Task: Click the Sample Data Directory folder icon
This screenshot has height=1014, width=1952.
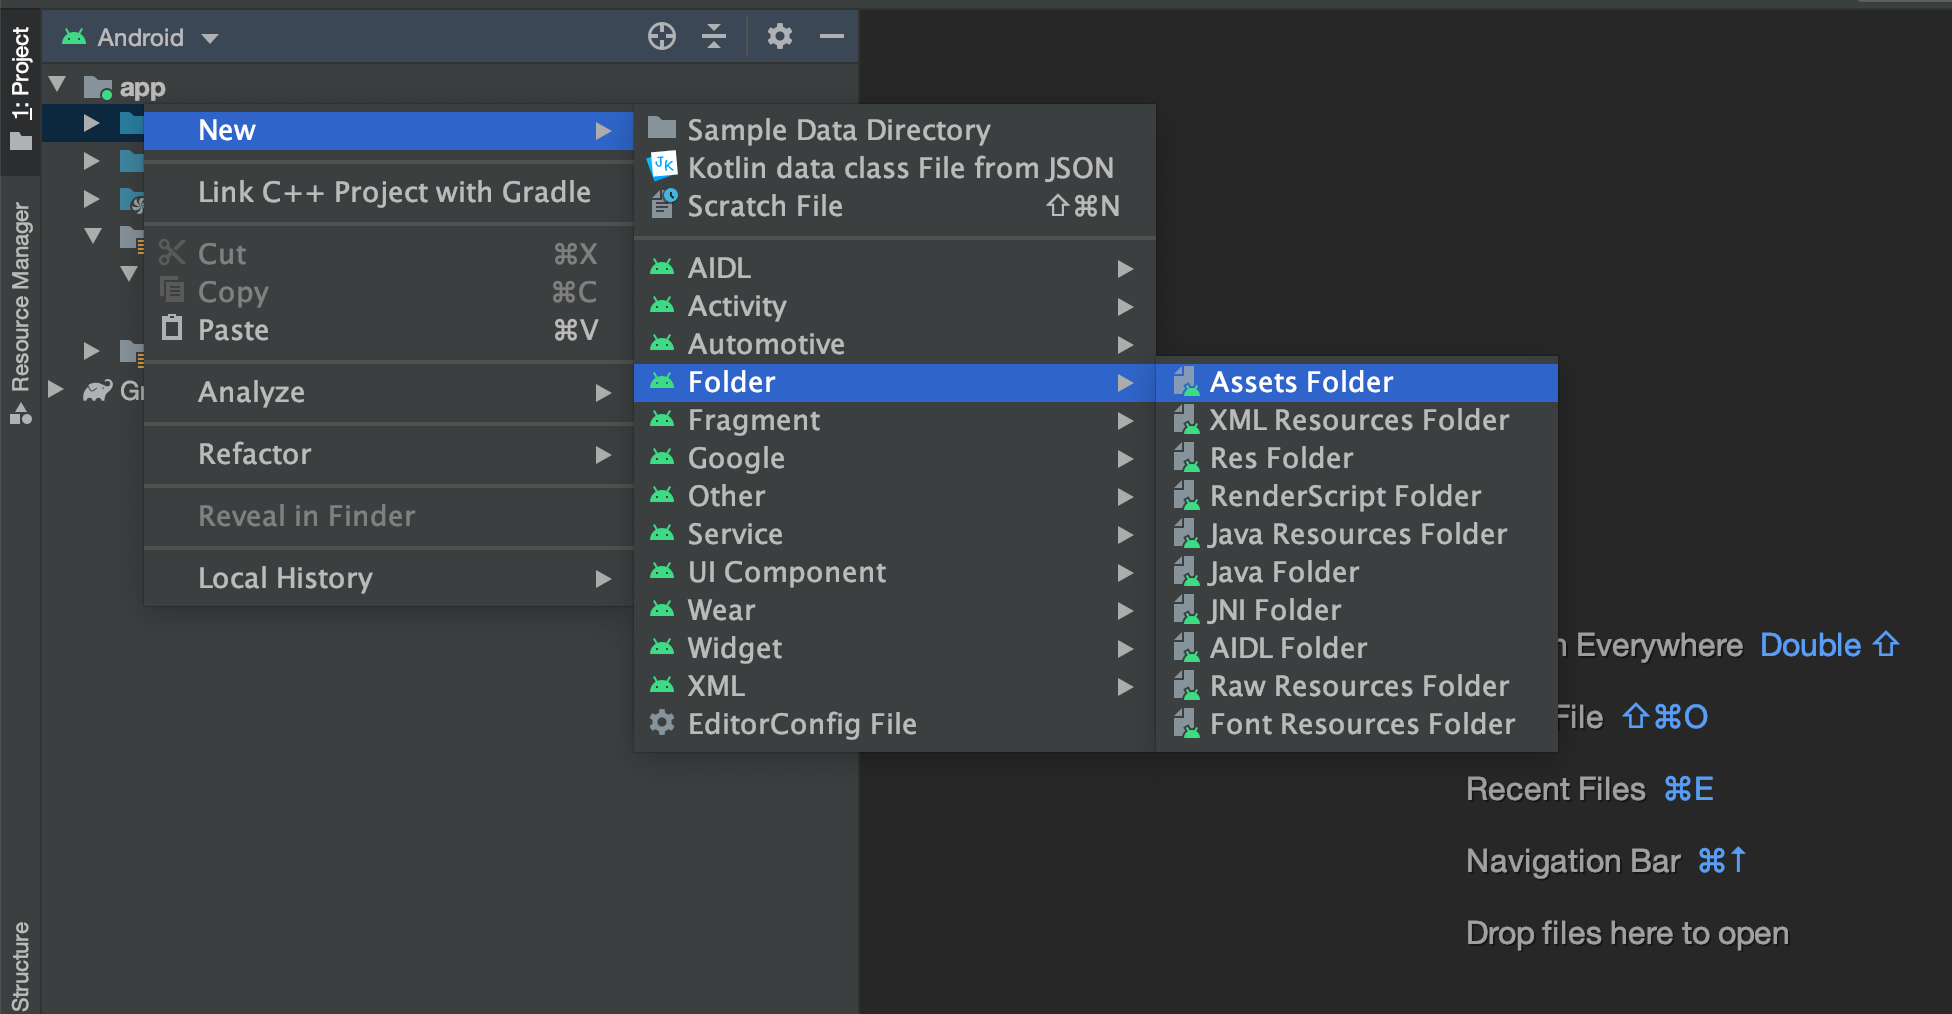Action: pyautogui.click(x=662, y=129)
